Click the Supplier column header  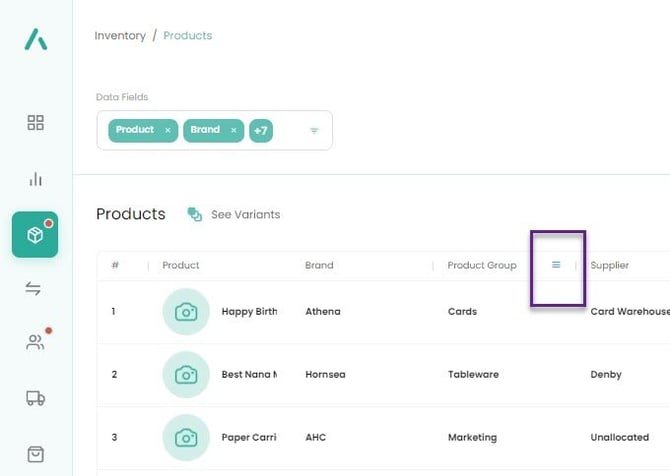[x=609, y=265]
